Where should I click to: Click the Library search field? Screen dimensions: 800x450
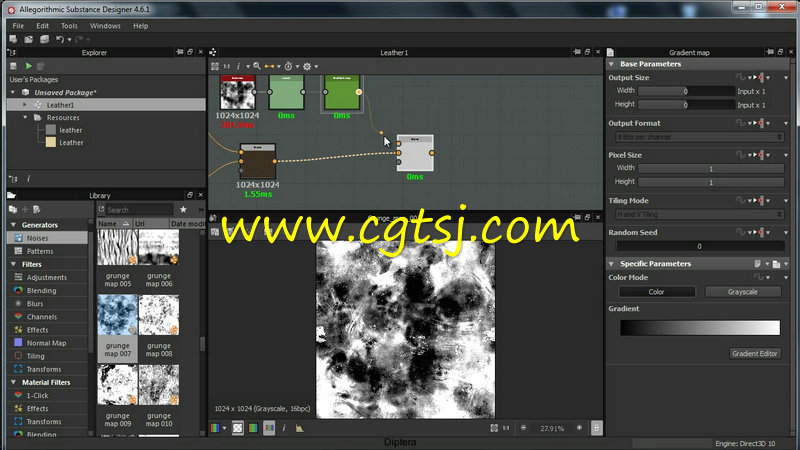coord(139,210)
